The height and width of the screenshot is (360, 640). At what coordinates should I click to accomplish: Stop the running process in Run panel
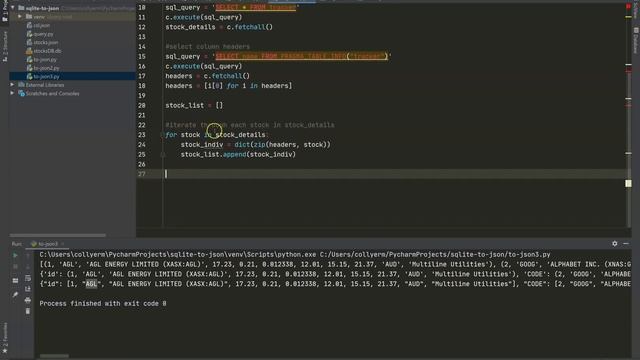16,267
